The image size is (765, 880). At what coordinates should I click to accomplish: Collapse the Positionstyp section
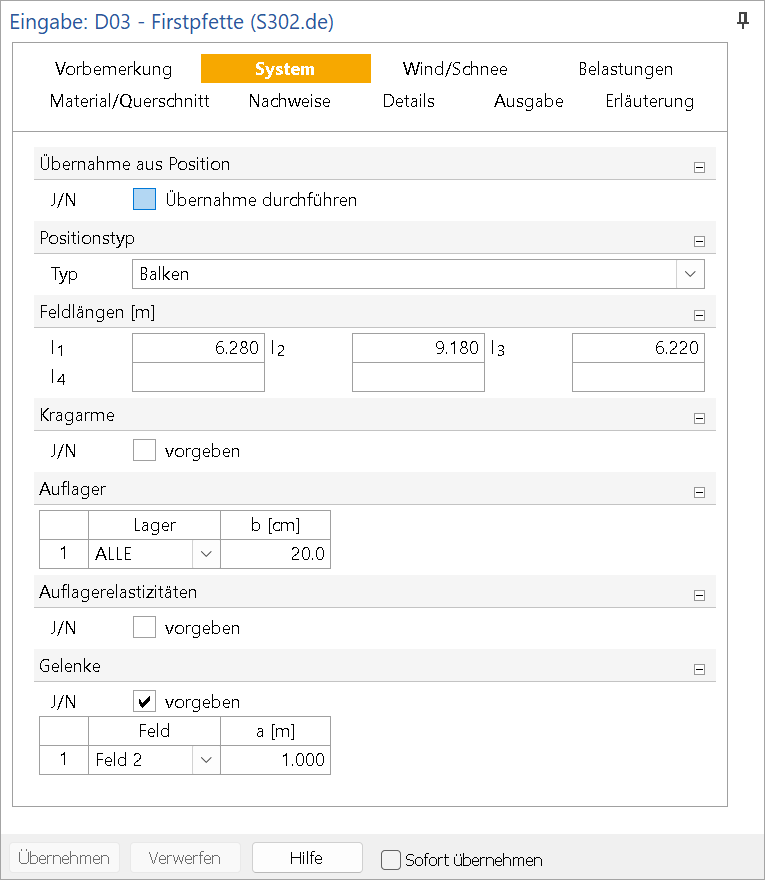point(699,241)
